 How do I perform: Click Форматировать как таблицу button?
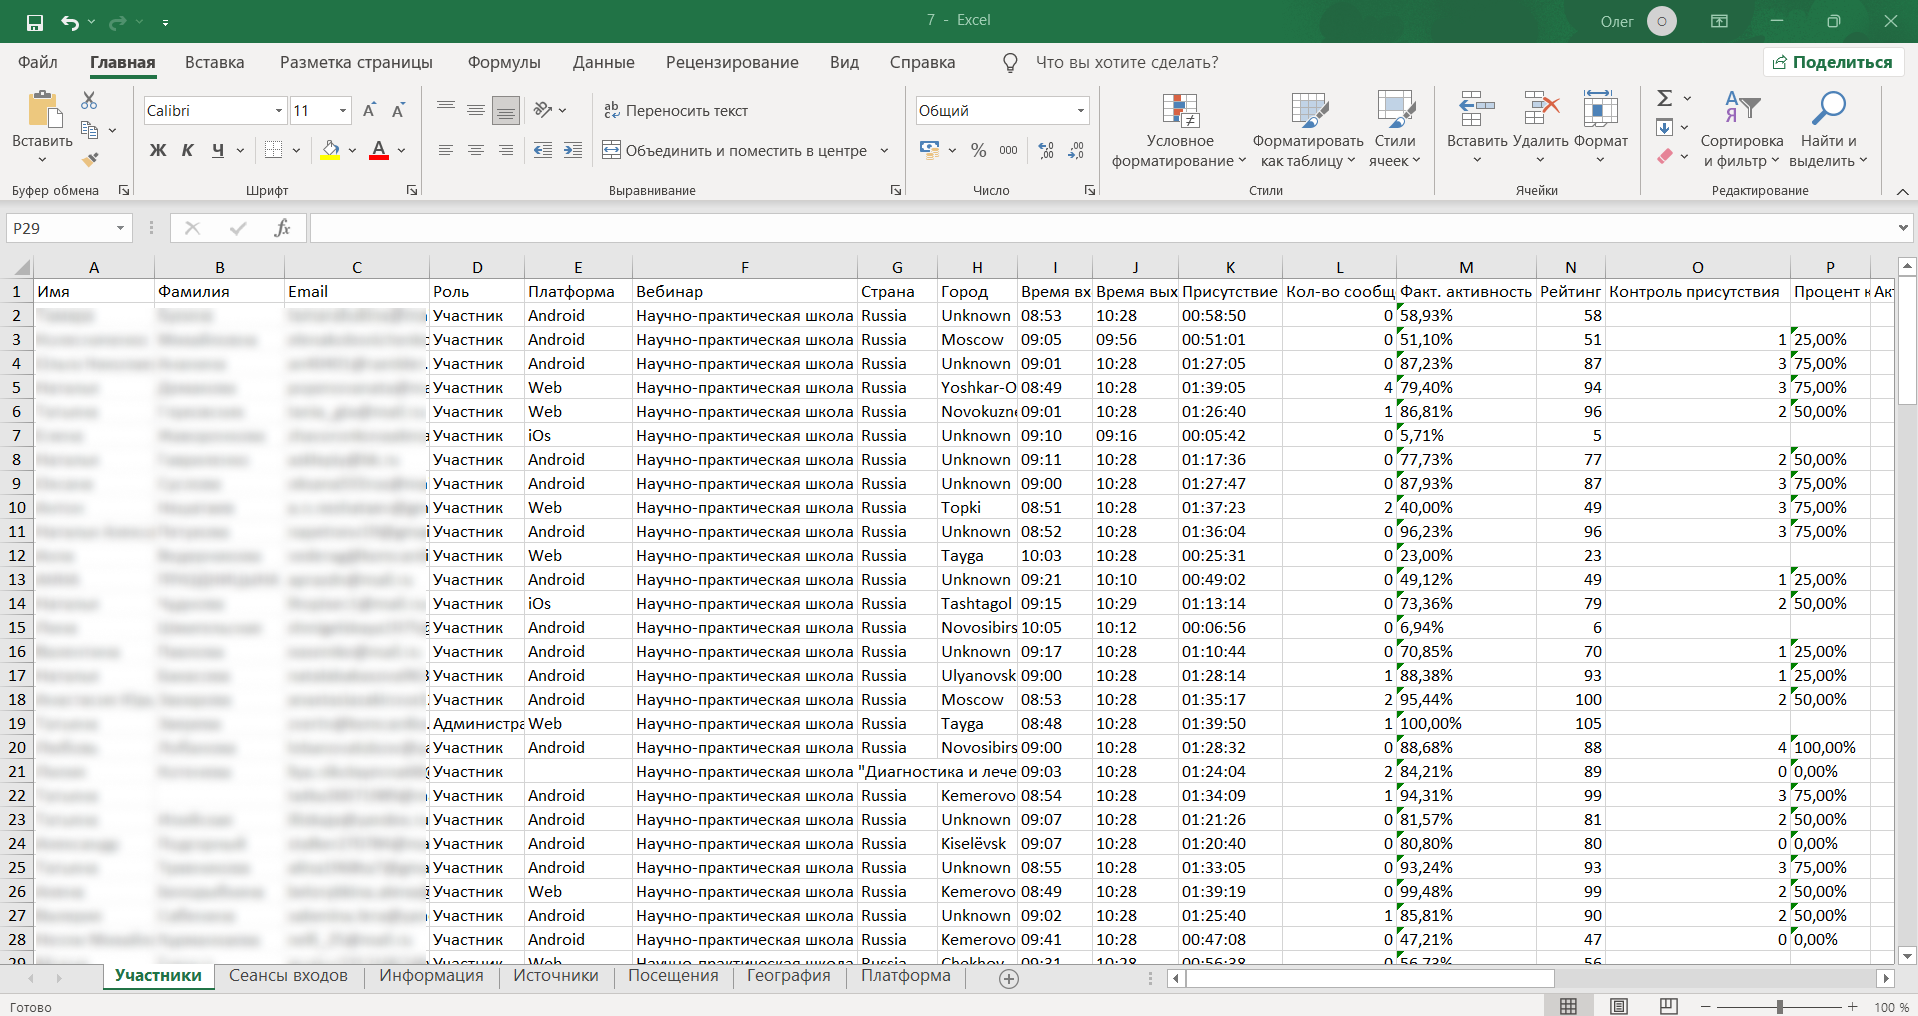(1308, 131)
